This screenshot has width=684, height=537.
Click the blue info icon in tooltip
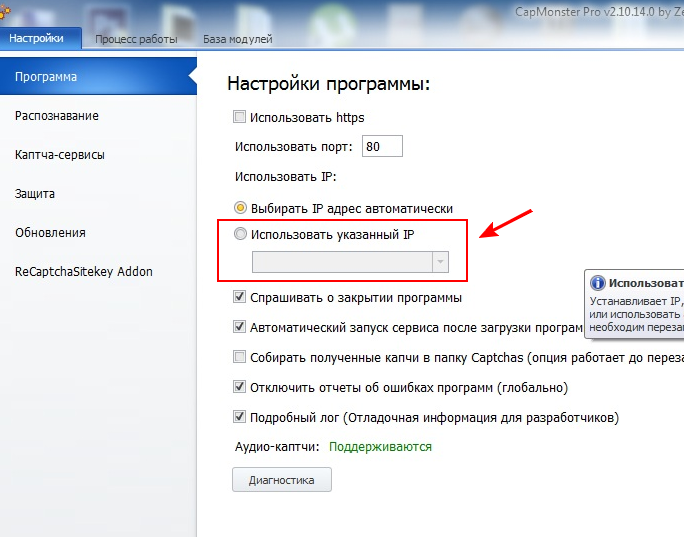tap(597, 283)
